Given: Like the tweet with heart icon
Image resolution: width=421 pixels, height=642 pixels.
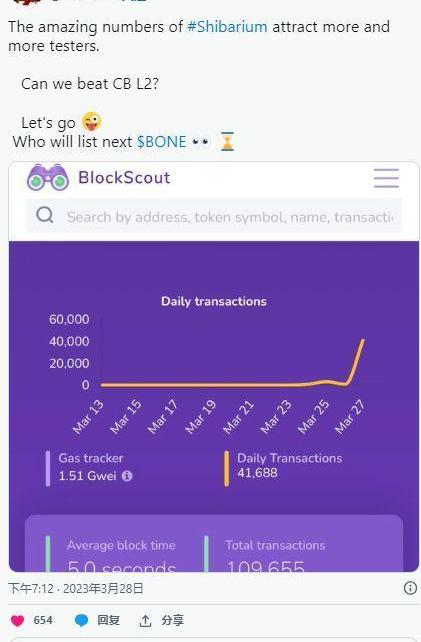Looking at the screenshot, I should [x=17, y=621].
